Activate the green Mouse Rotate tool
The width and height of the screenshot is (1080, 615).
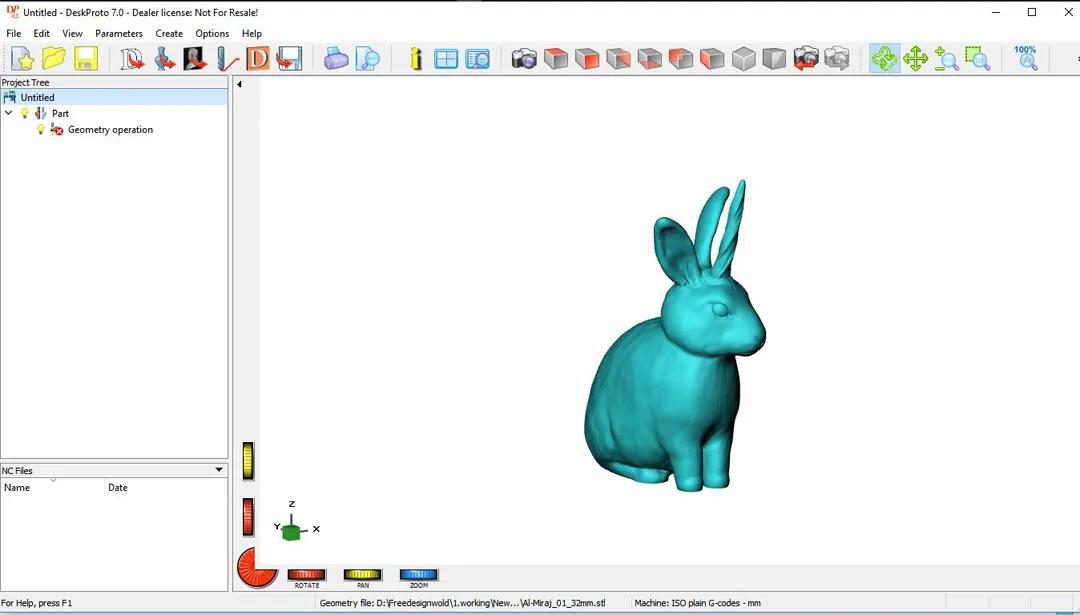[x=884, y=59]
